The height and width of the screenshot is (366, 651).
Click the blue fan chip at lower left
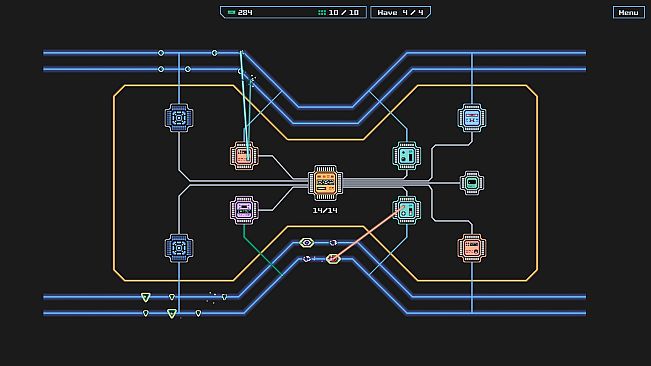(179, 248)
